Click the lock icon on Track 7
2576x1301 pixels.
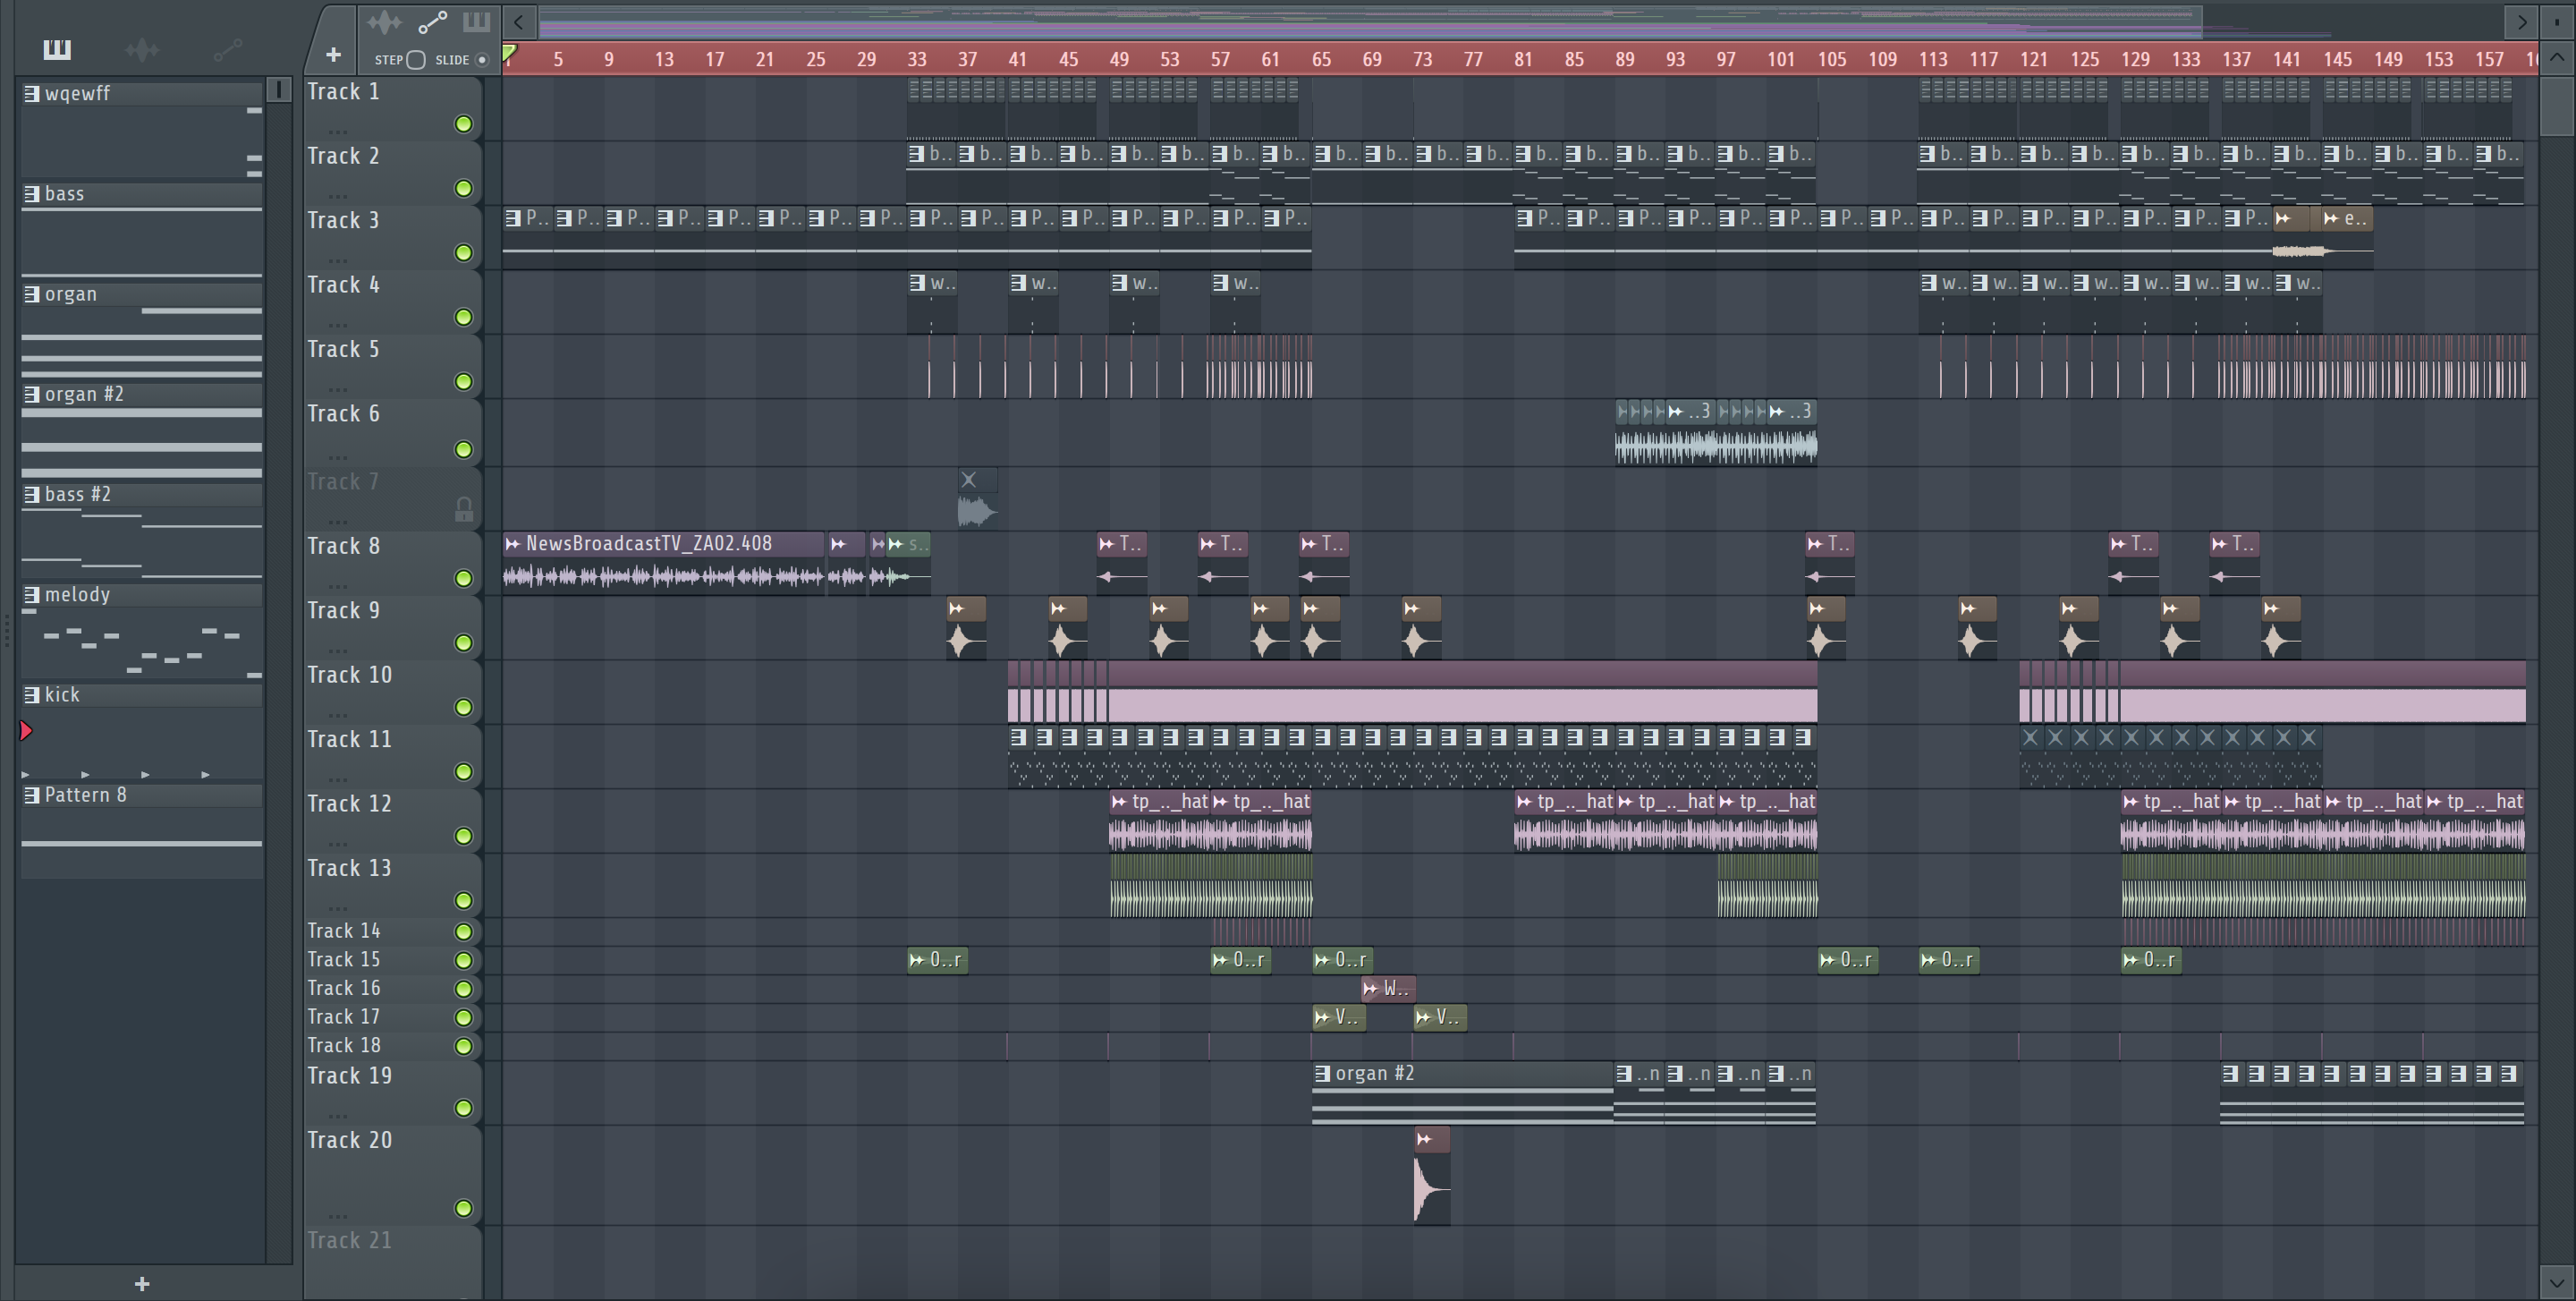[x=464, y=510]
